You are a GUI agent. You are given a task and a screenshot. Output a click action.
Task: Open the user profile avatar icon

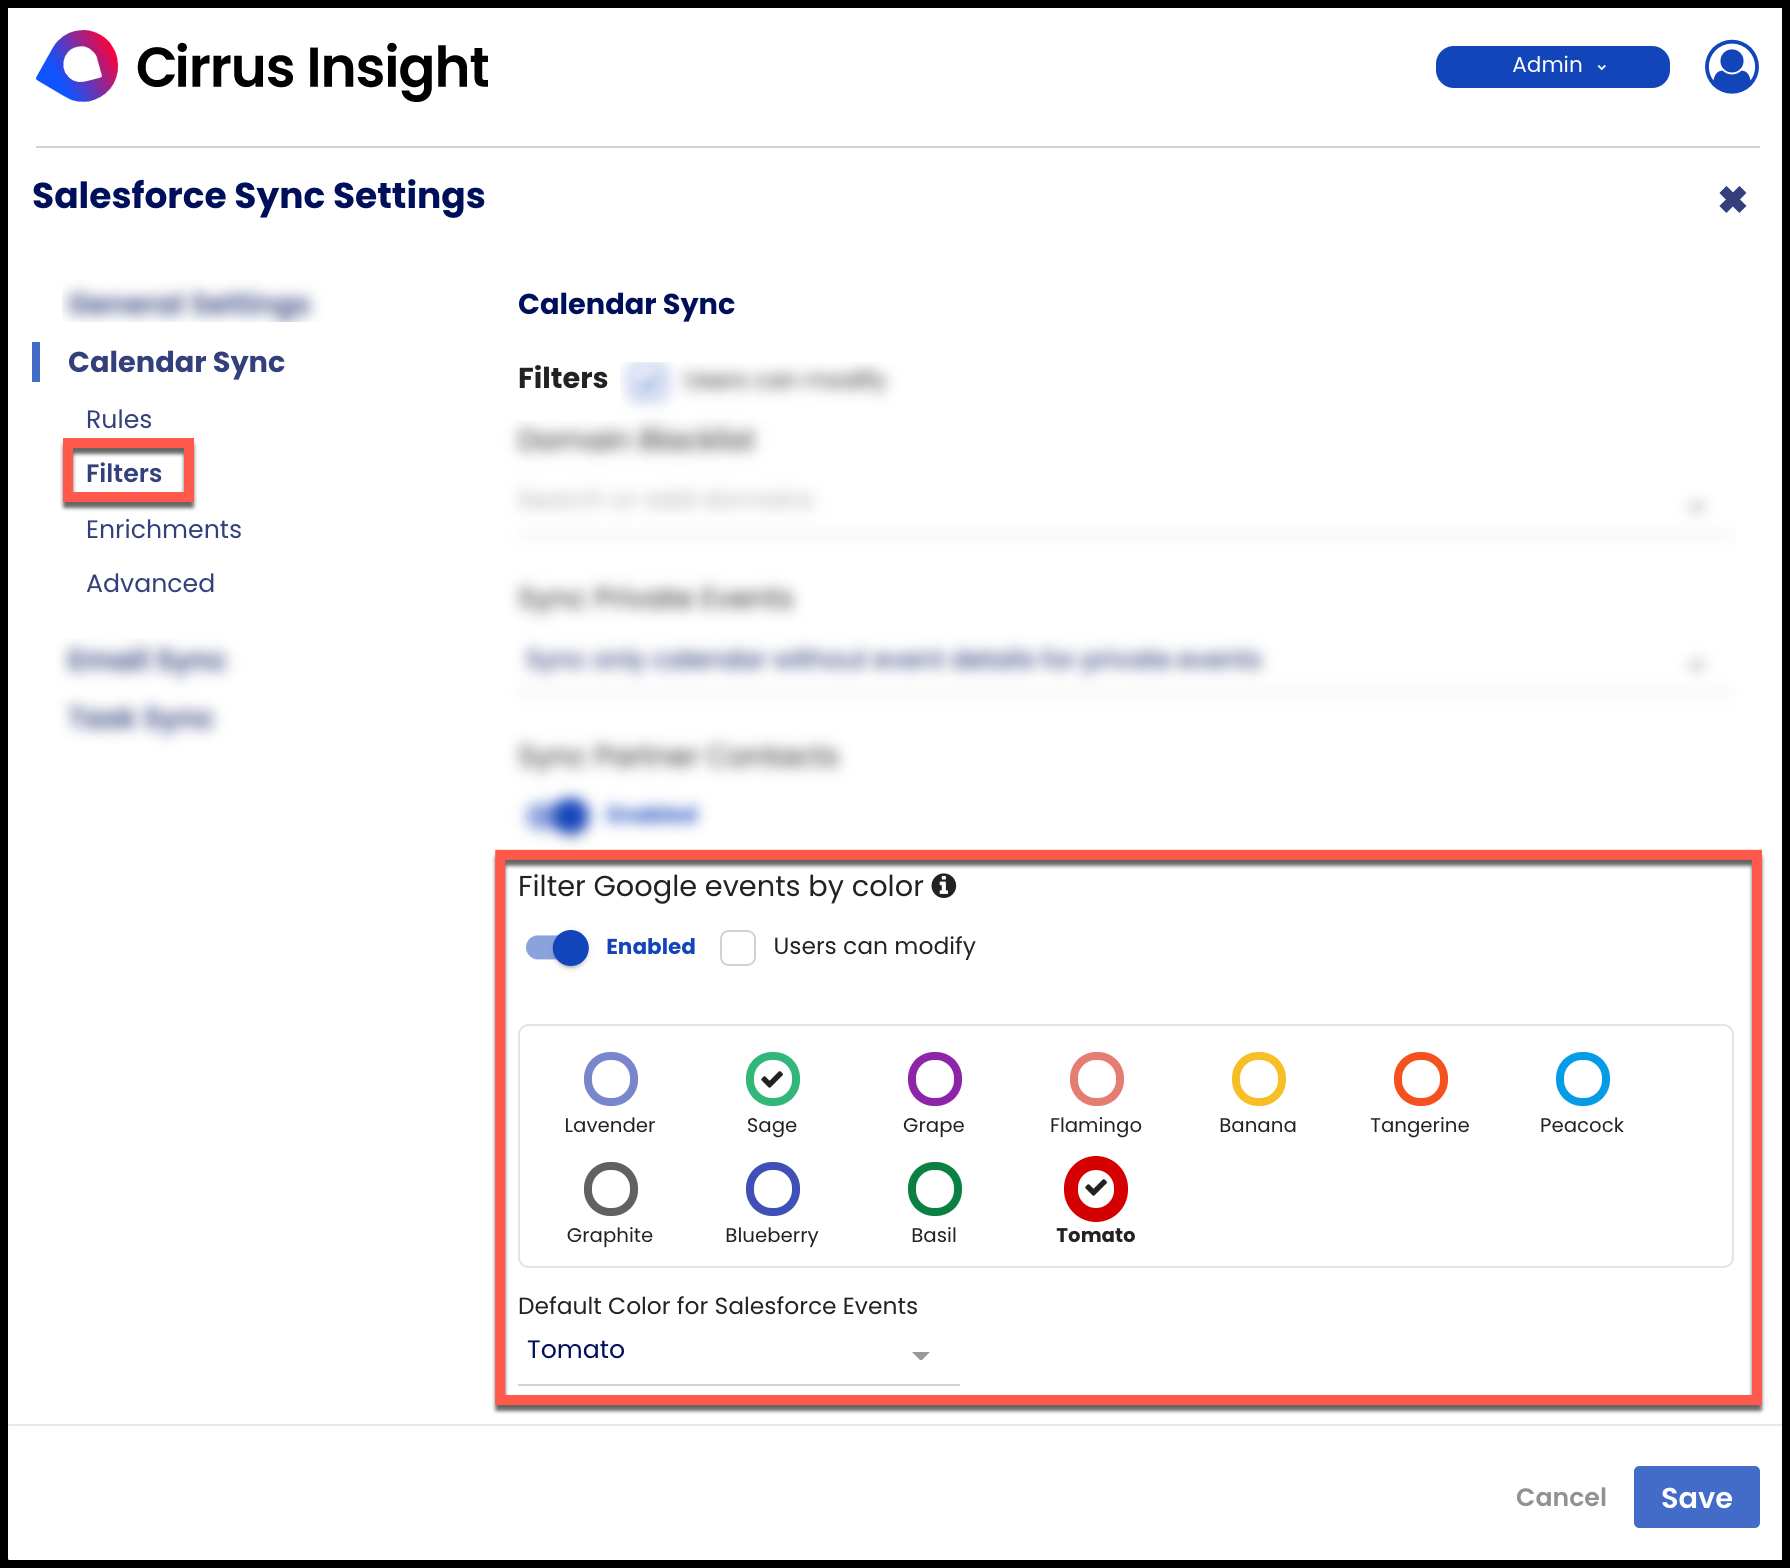click(x=1731, y=66)
